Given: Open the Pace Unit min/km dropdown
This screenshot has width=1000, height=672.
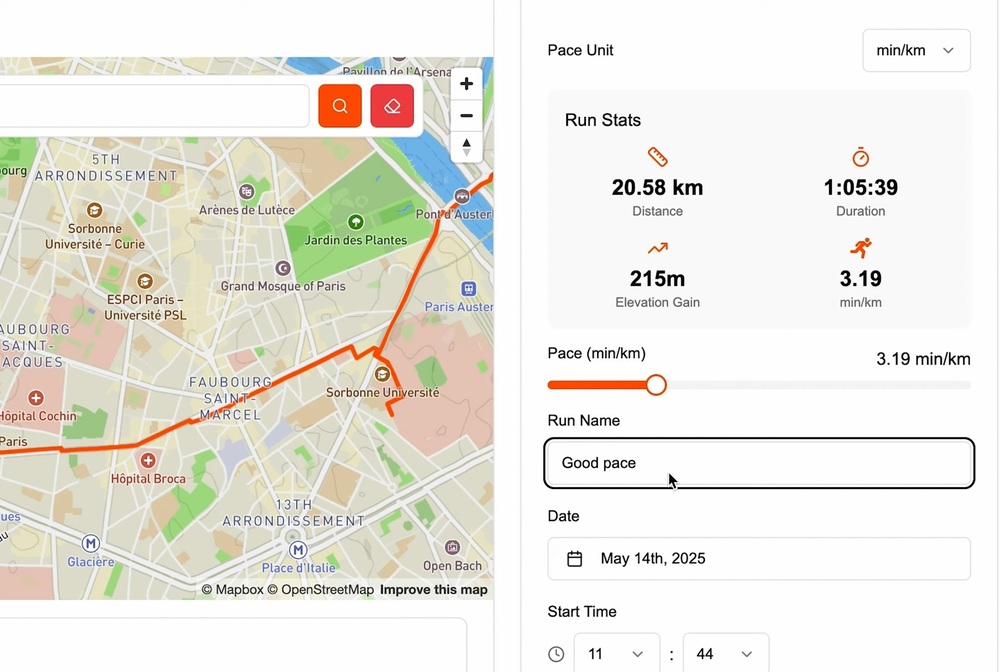Looking at the screenshot, I should (916, 50).
